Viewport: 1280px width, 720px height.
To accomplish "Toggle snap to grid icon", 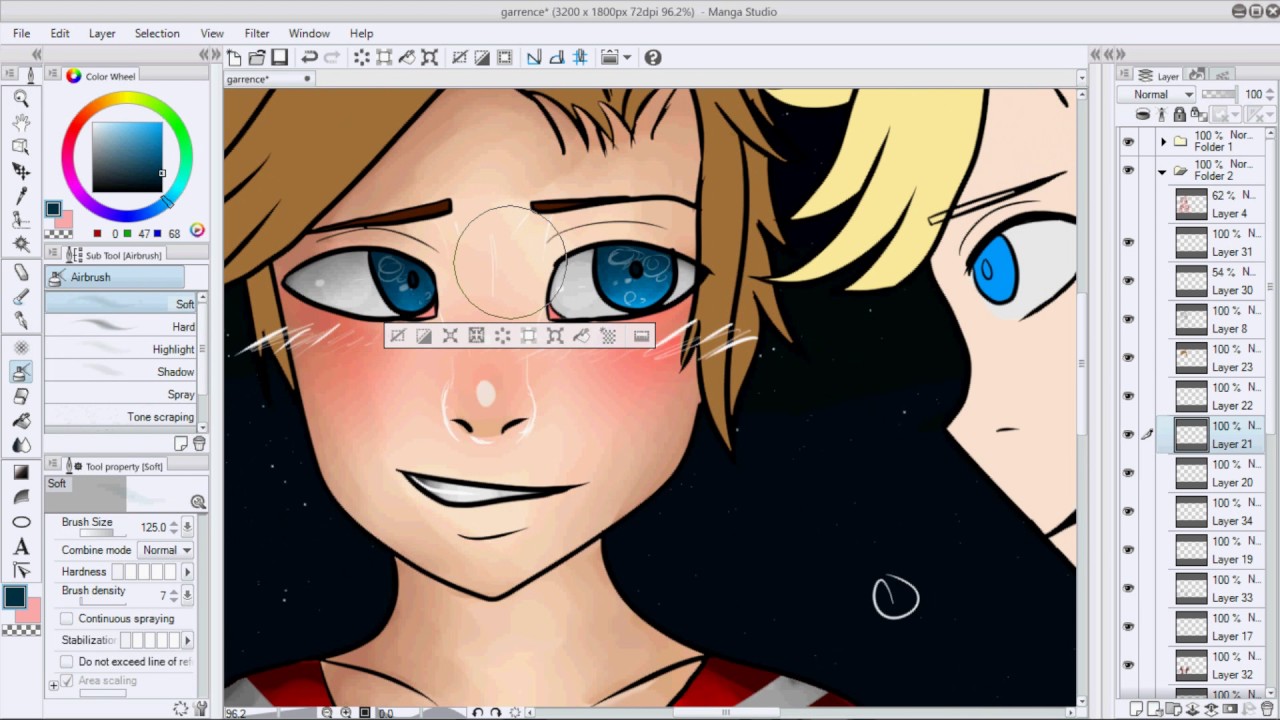I will (580, 58).
